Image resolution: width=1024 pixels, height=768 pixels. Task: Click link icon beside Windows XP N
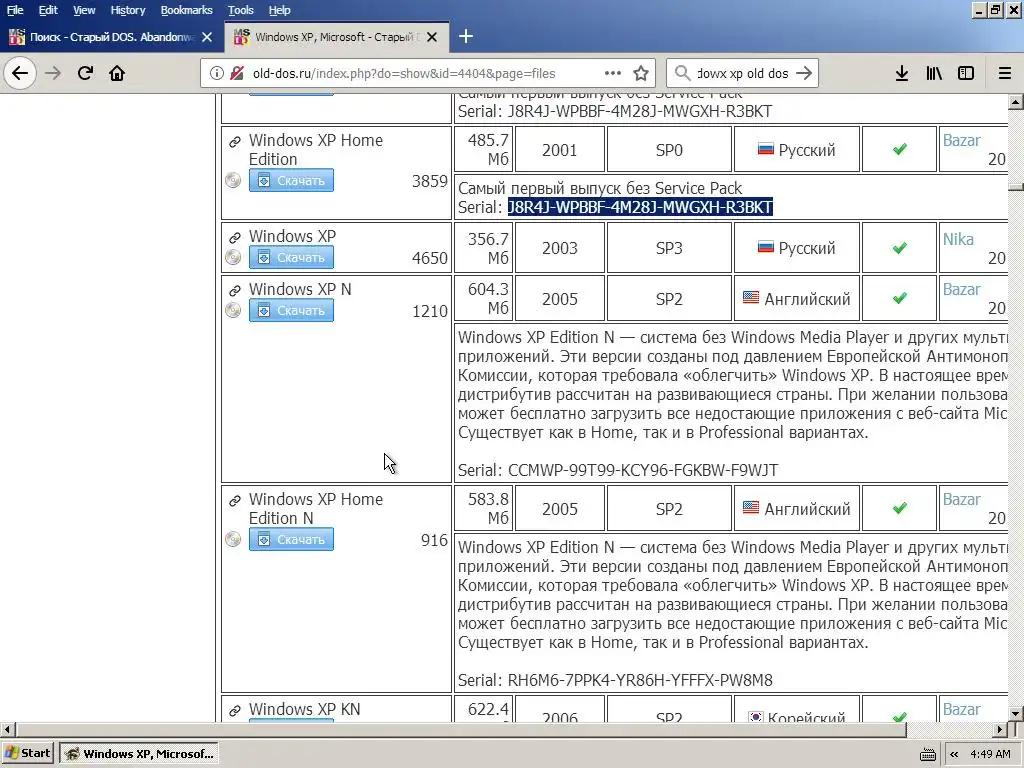point(234,290)
